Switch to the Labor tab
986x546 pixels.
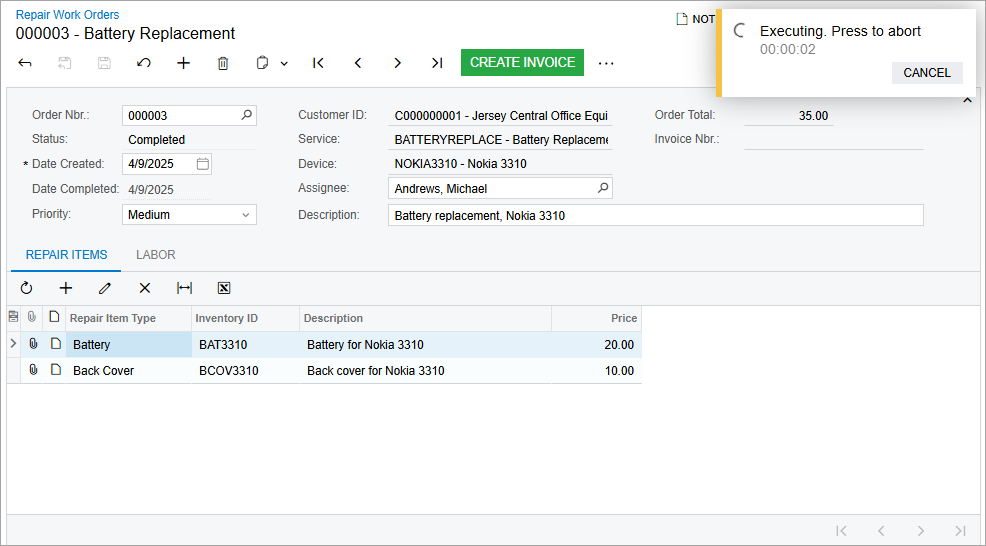156,255
